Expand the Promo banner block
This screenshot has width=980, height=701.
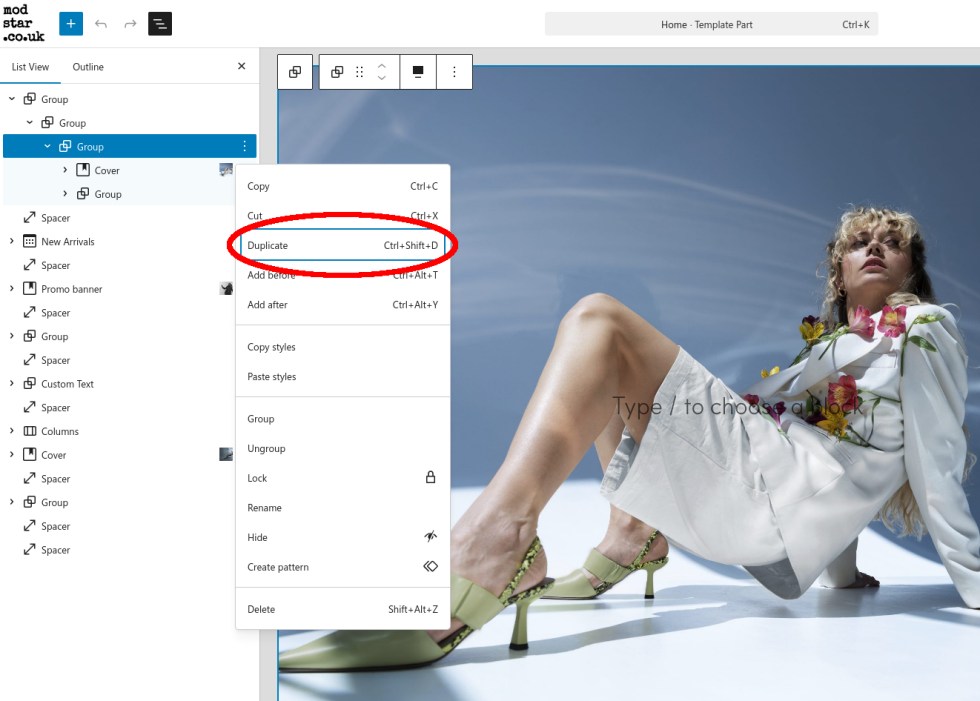[x=11, y=289]
